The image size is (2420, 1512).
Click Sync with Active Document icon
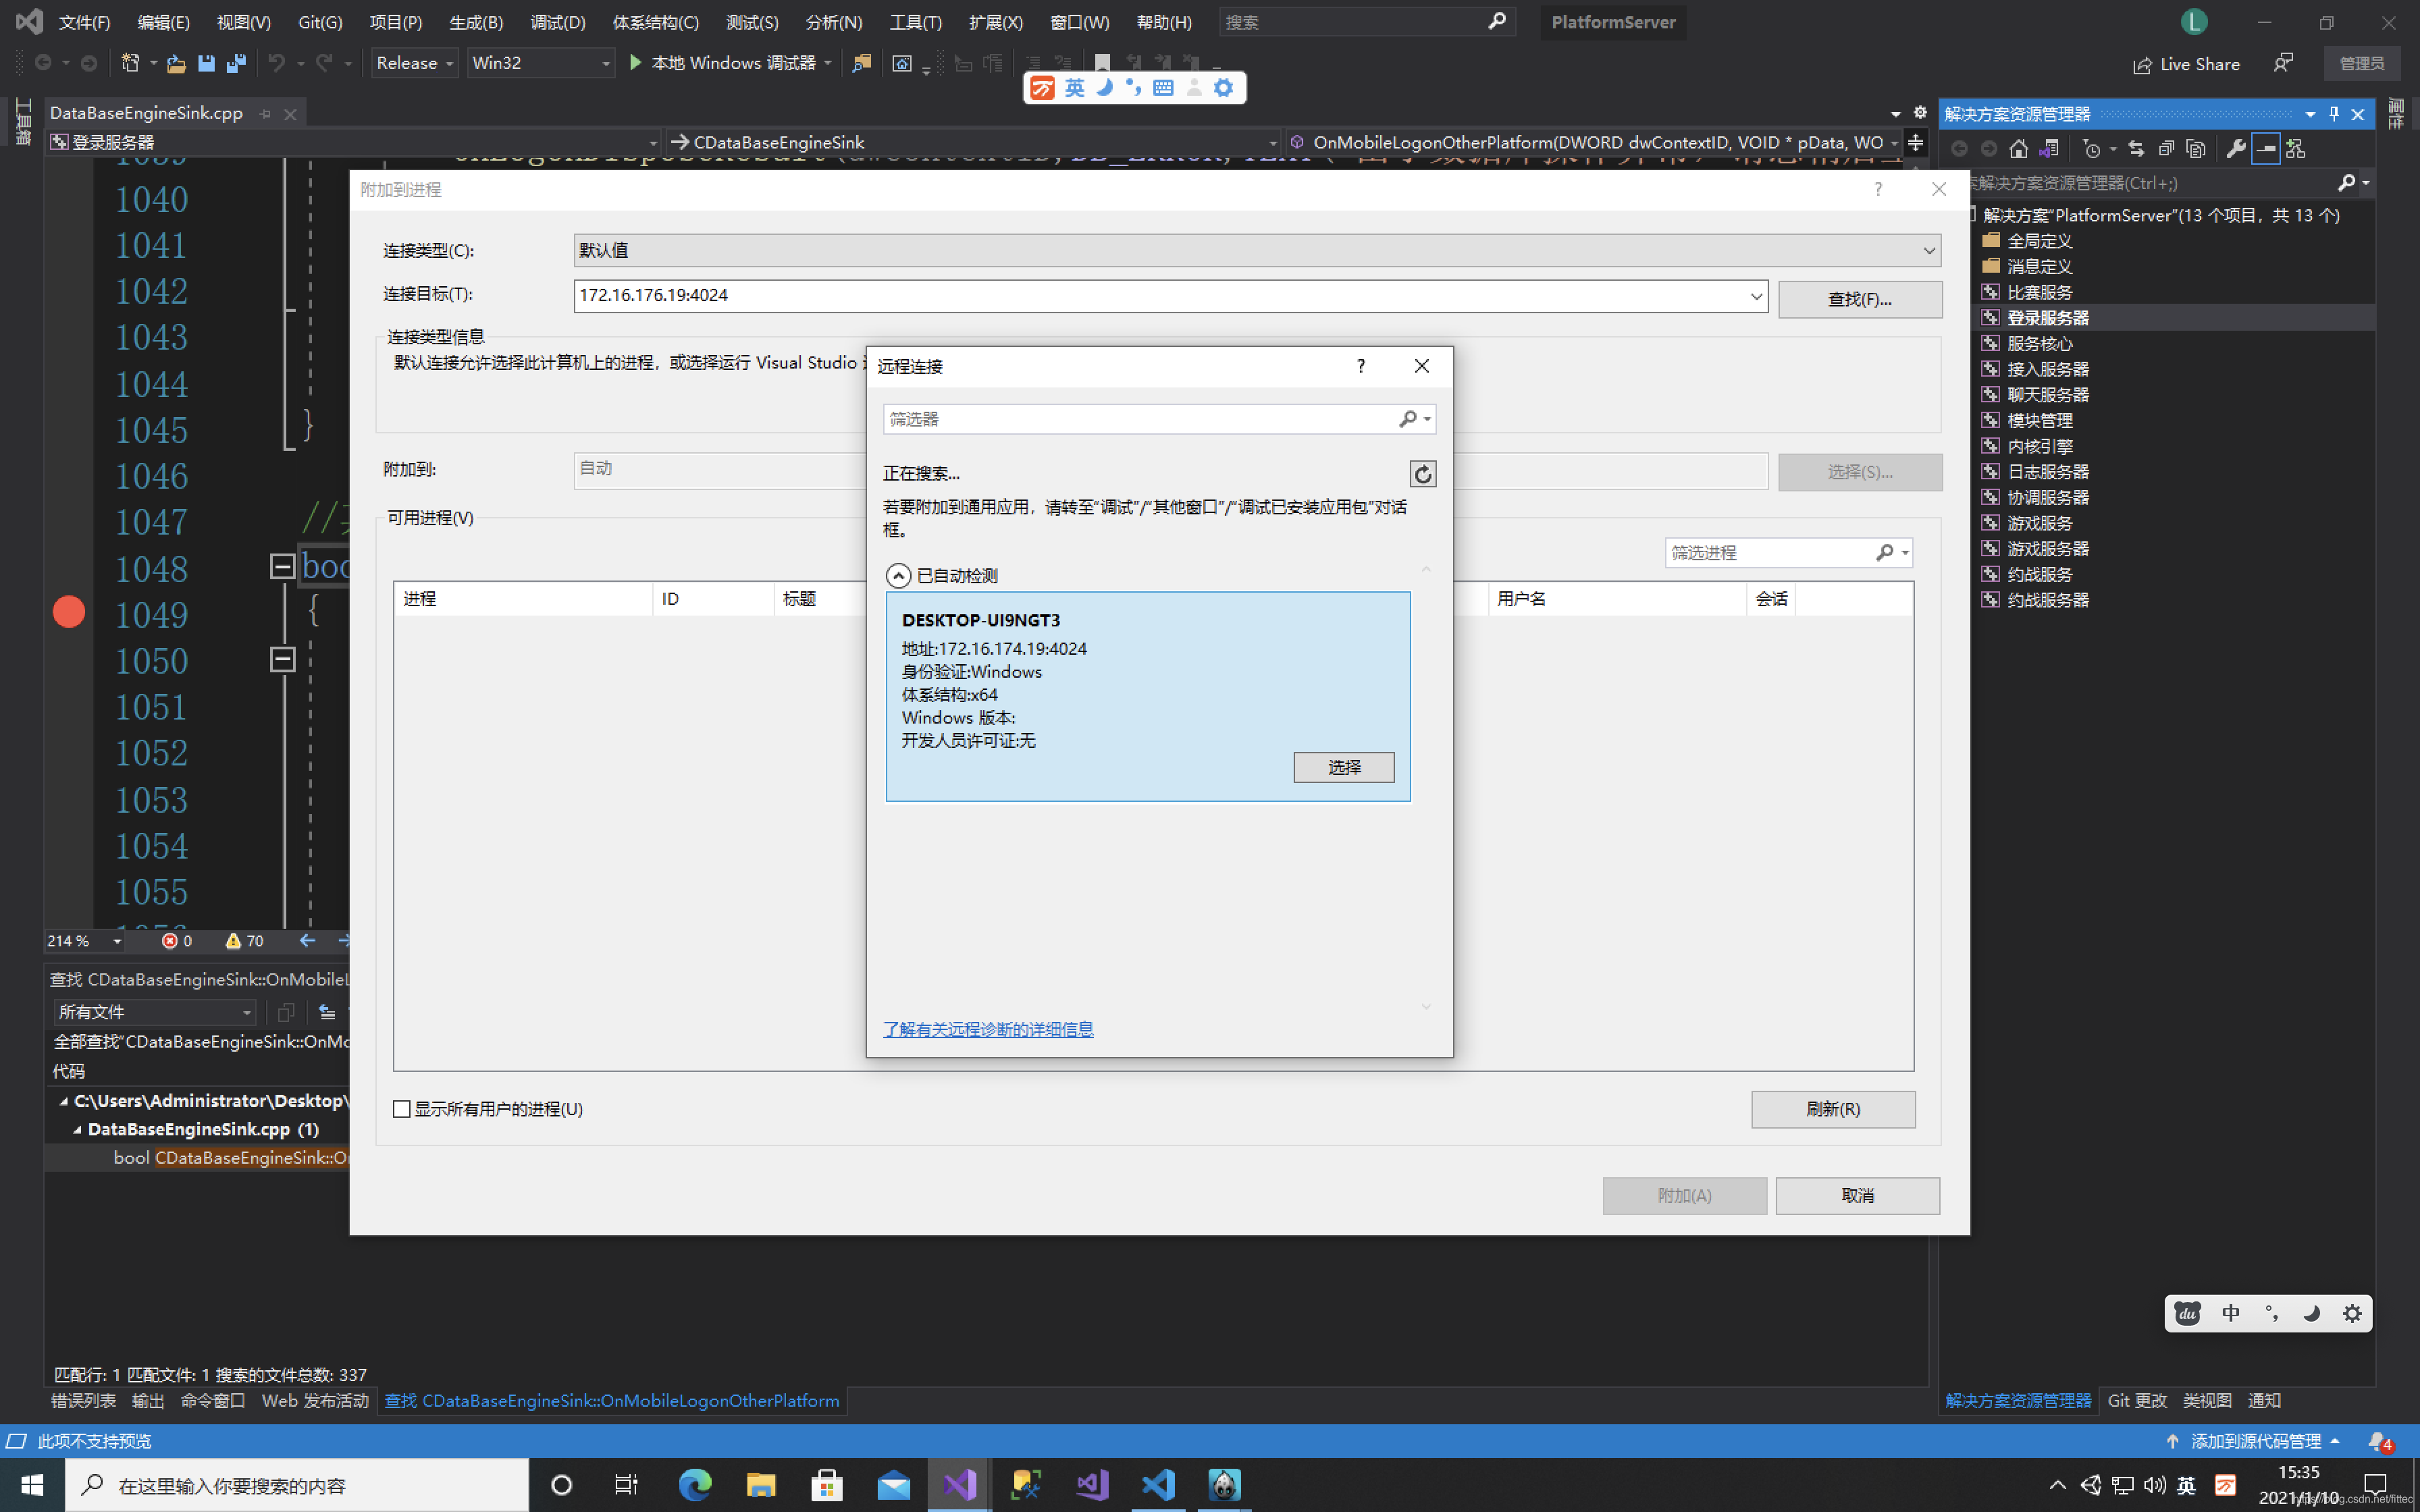pos(2136,149)
